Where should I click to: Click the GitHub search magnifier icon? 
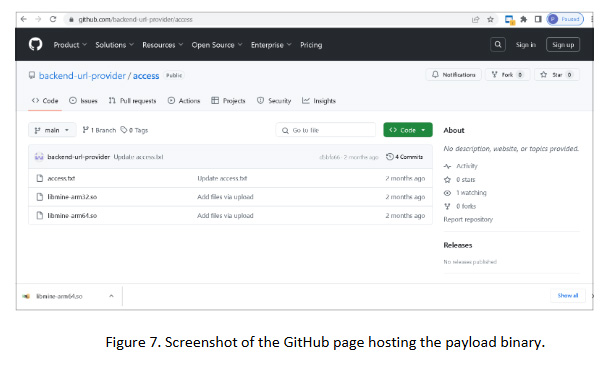pos(498,44)
